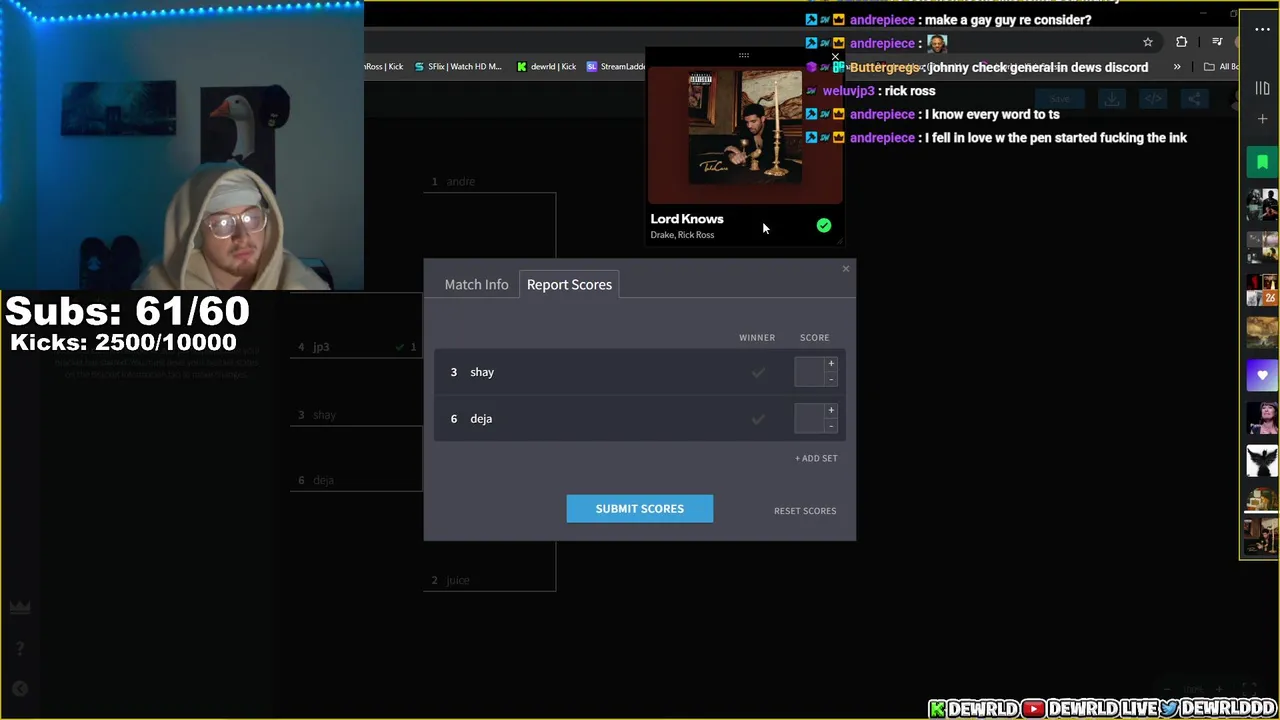Viewport: 1280px width, 720px height.
Task: Click deja's score input box
Action: click(x=809, y=419)
